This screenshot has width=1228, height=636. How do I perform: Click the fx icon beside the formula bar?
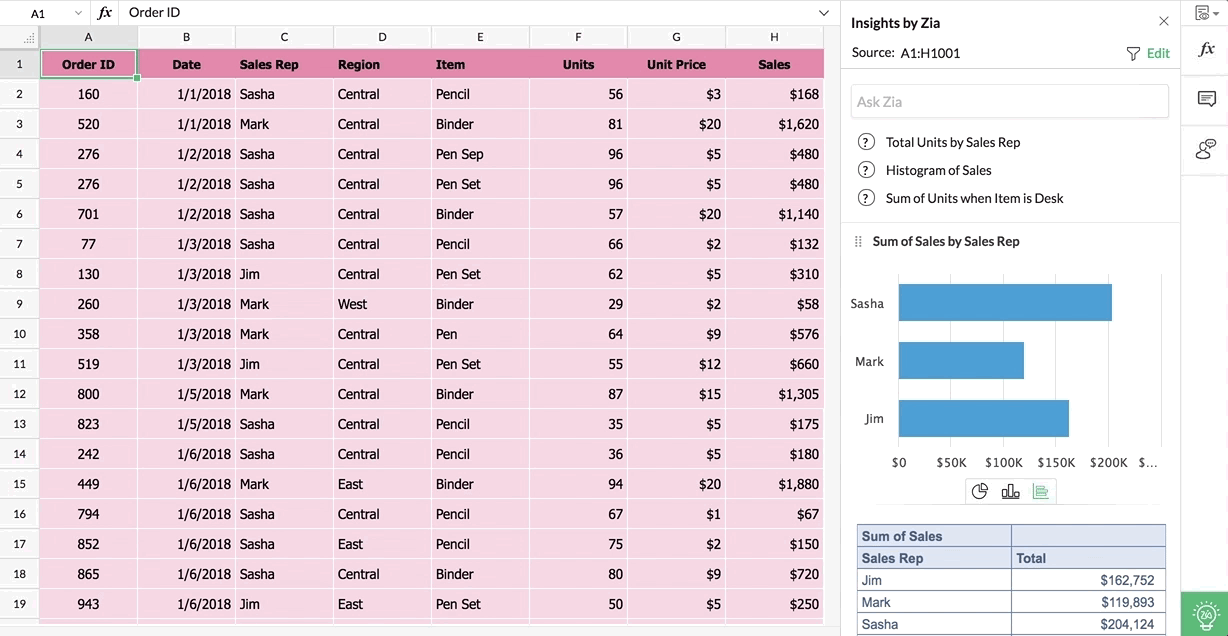(105, 12)
